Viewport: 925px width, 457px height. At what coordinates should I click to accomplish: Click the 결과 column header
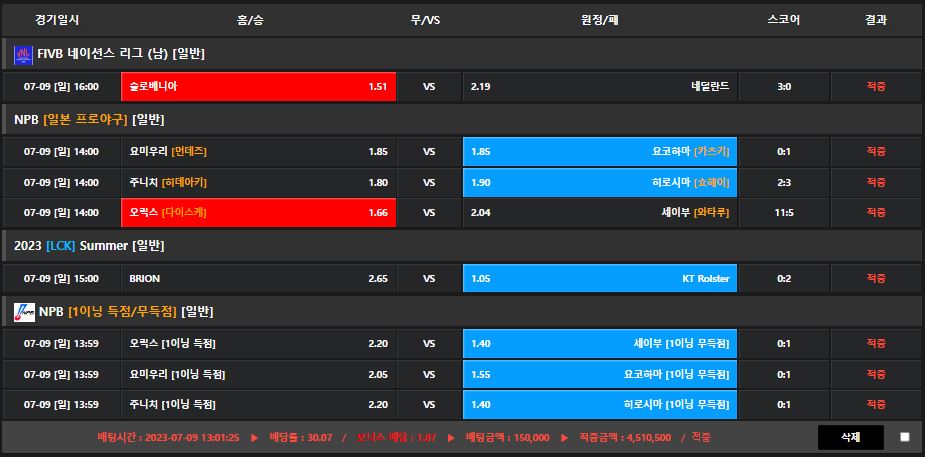(876, 20)
